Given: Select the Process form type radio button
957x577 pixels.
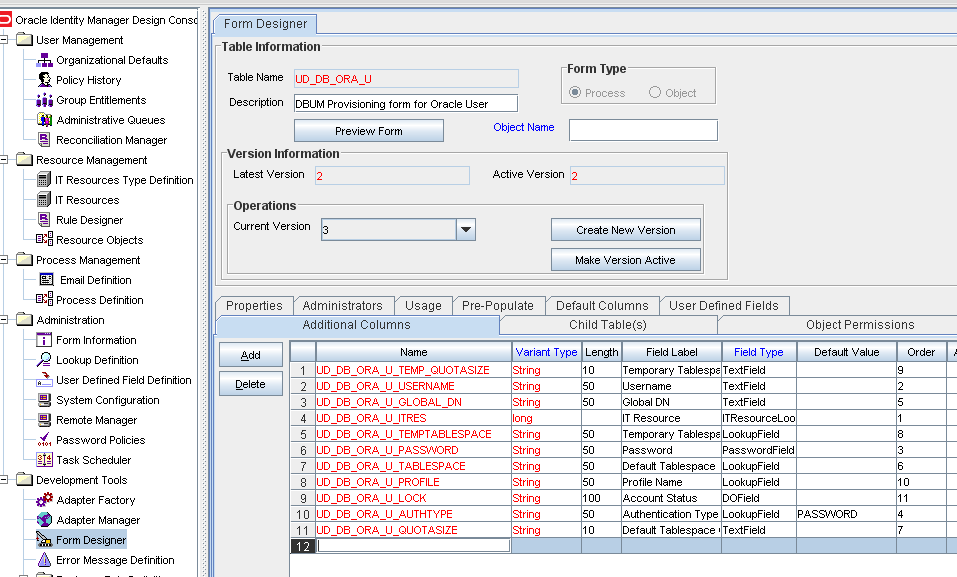Looking at the screenshot, I should pyautogui.click(x=574, y=92).
